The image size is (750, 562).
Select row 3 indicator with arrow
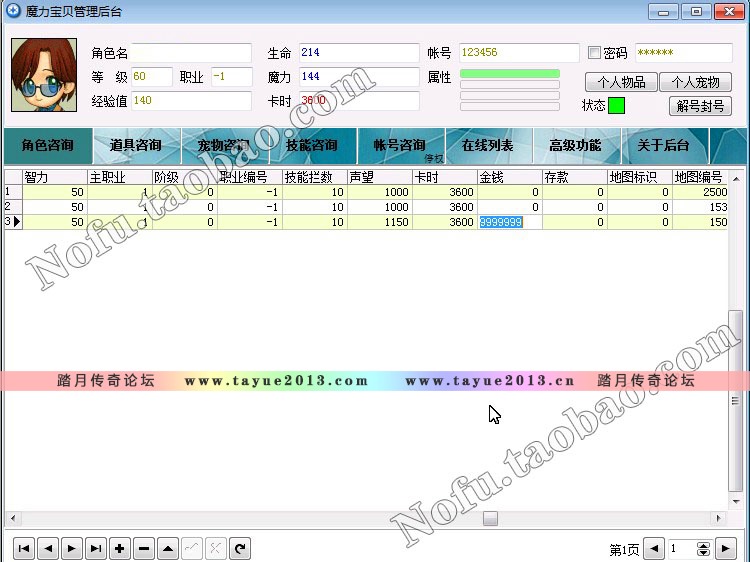point(13,222)
